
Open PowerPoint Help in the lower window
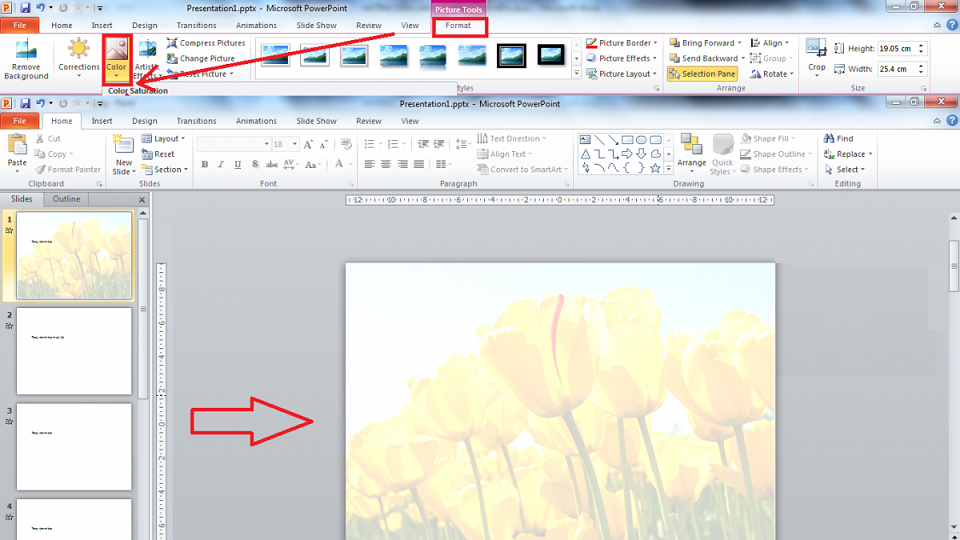point(952,121)
